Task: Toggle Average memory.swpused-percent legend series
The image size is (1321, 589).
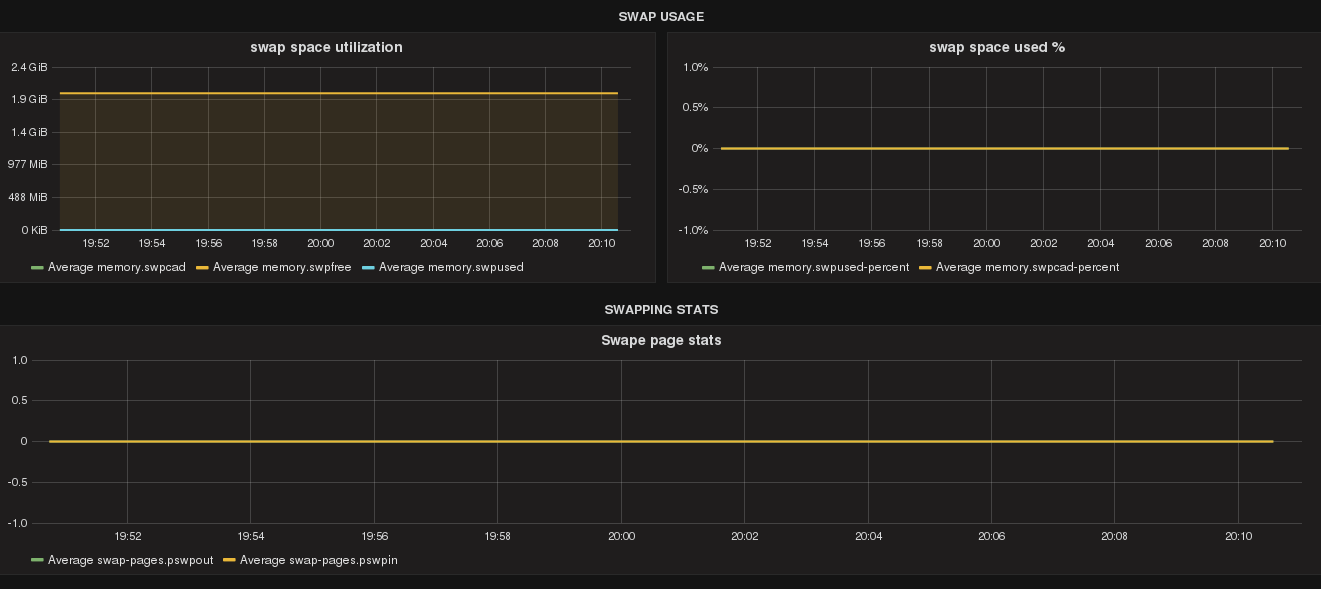Action: click(x=814, y=267)
